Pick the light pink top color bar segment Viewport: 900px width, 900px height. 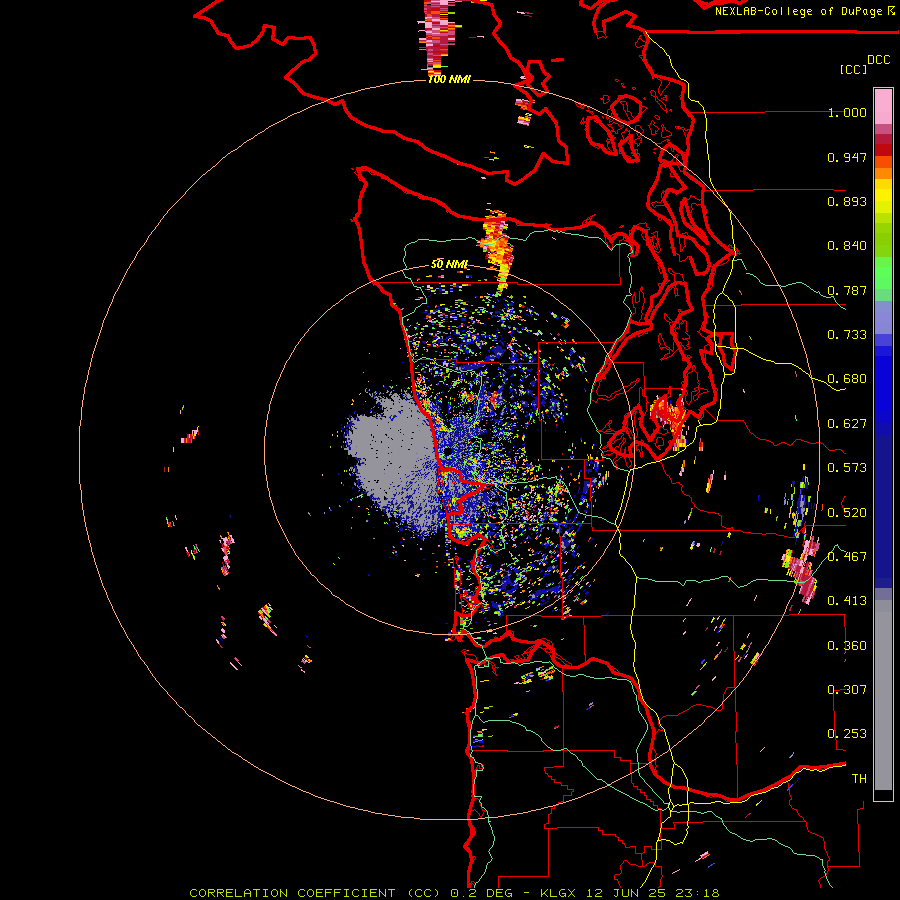[883, 107]
